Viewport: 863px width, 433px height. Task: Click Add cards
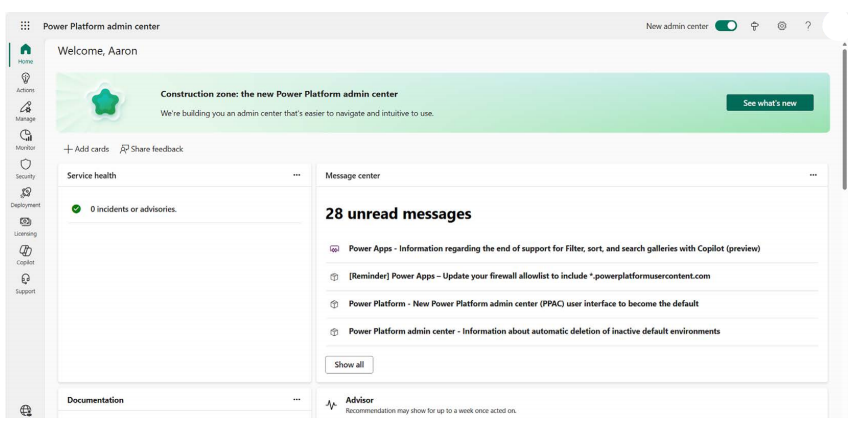[x=86, y=149]
